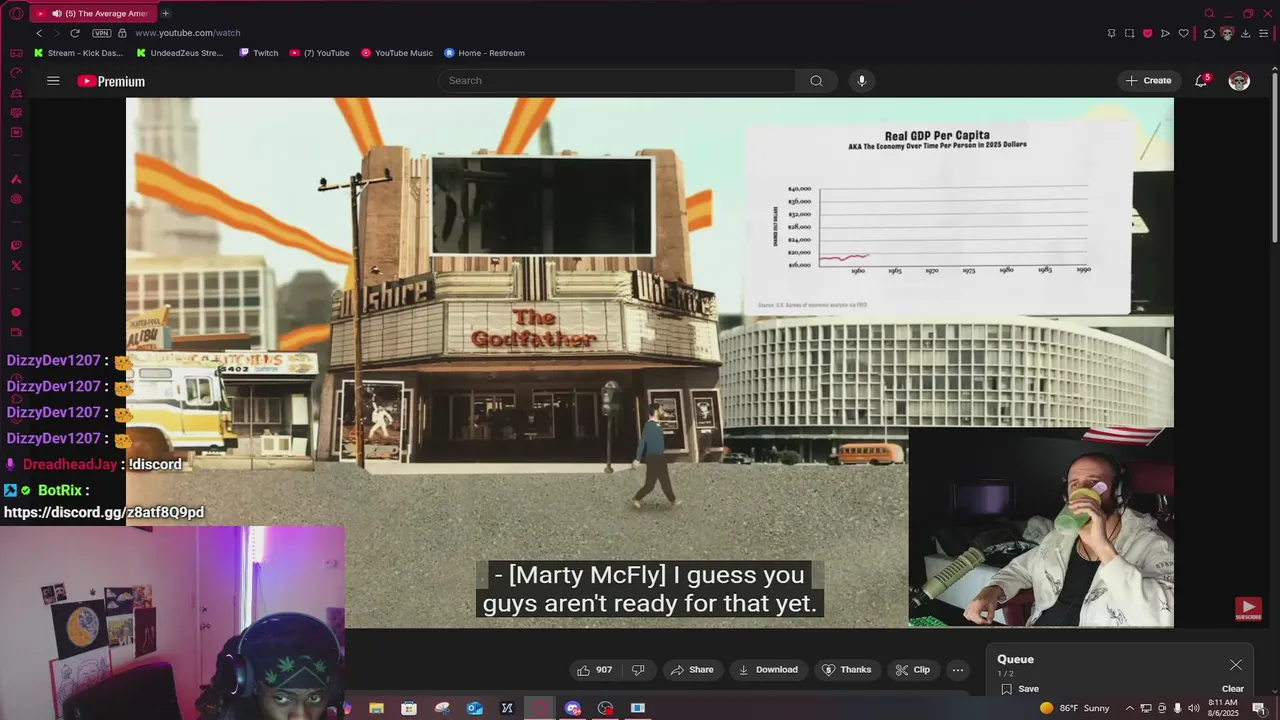Open Opera main menu logo
The image size is (1280, 720).
click(16, 13)
